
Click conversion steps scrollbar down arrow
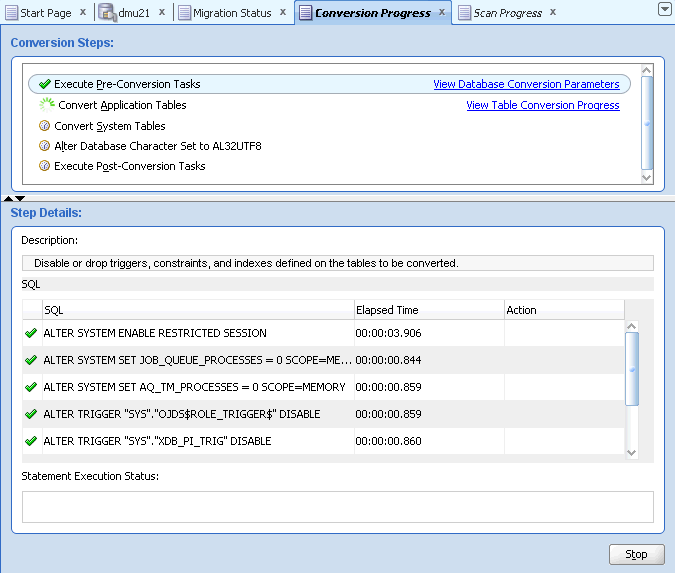click(646, 177)
